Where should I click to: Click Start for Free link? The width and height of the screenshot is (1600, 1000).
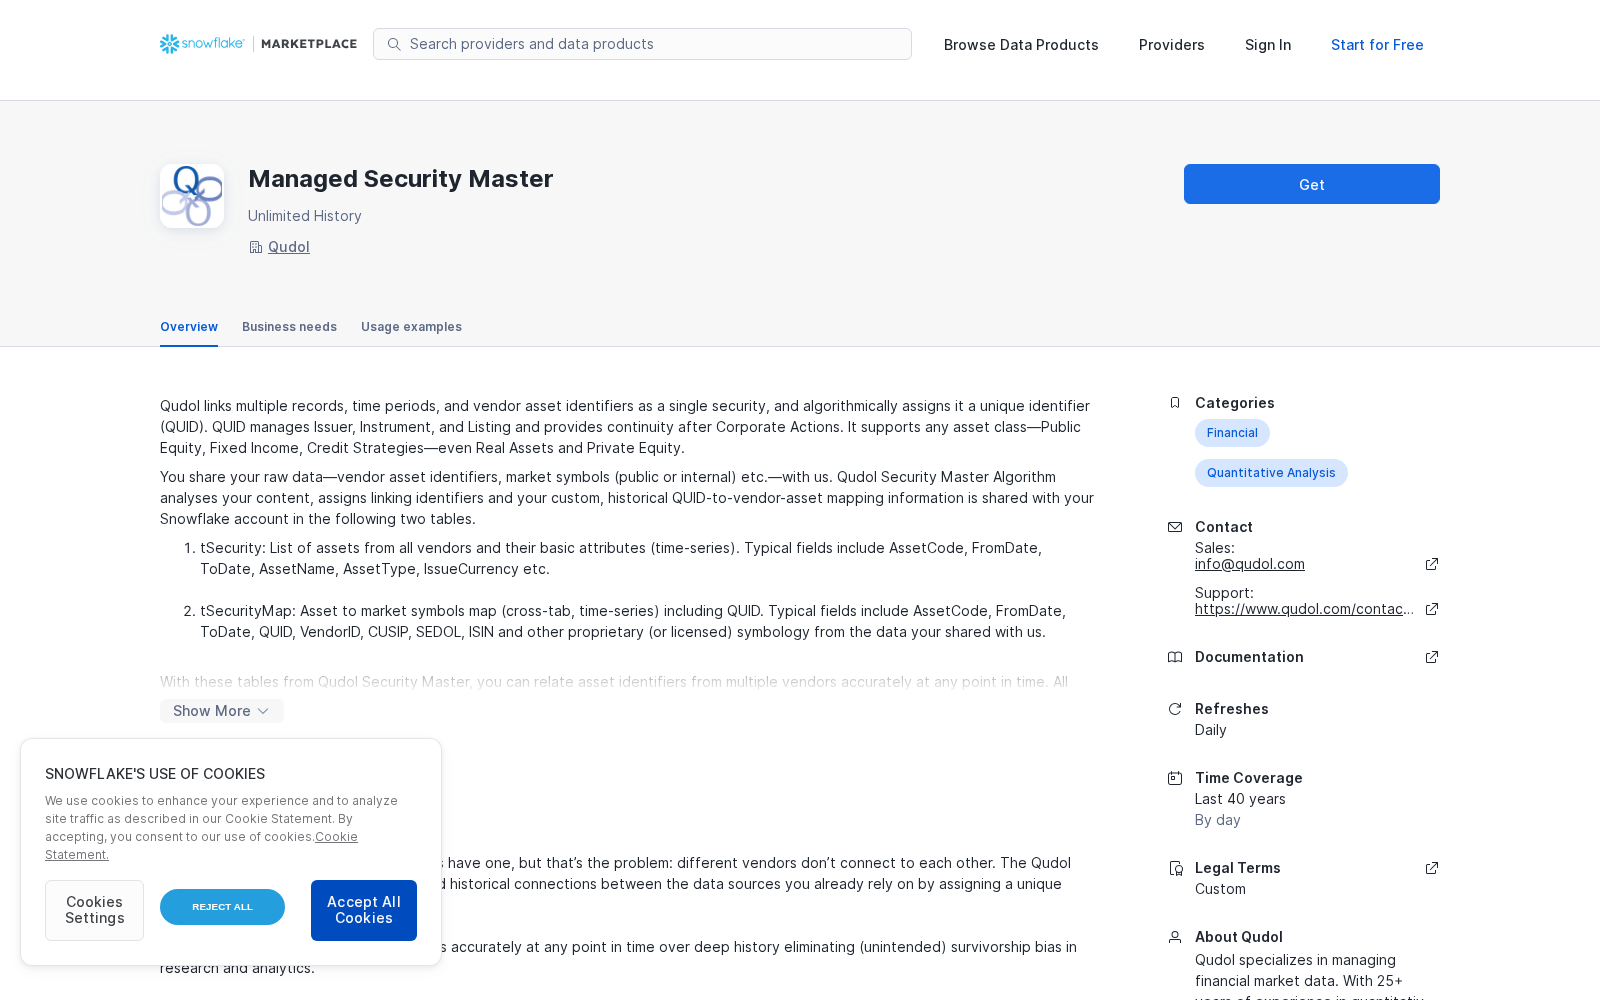point(1377,45)
